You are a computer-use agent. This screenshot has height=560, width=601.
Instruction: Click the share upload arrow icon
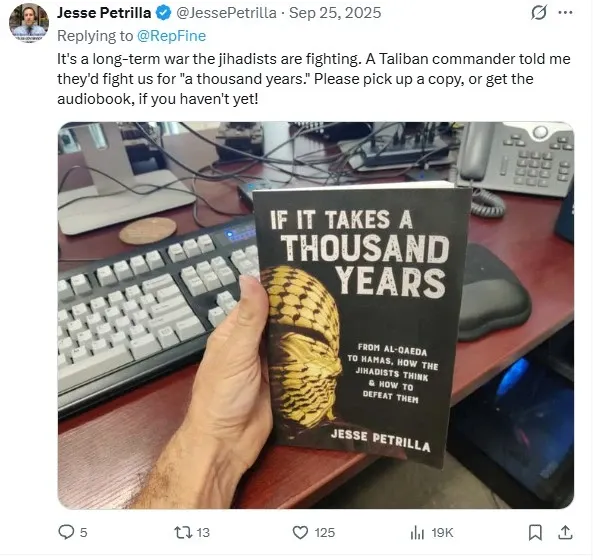tap(565, 532)
